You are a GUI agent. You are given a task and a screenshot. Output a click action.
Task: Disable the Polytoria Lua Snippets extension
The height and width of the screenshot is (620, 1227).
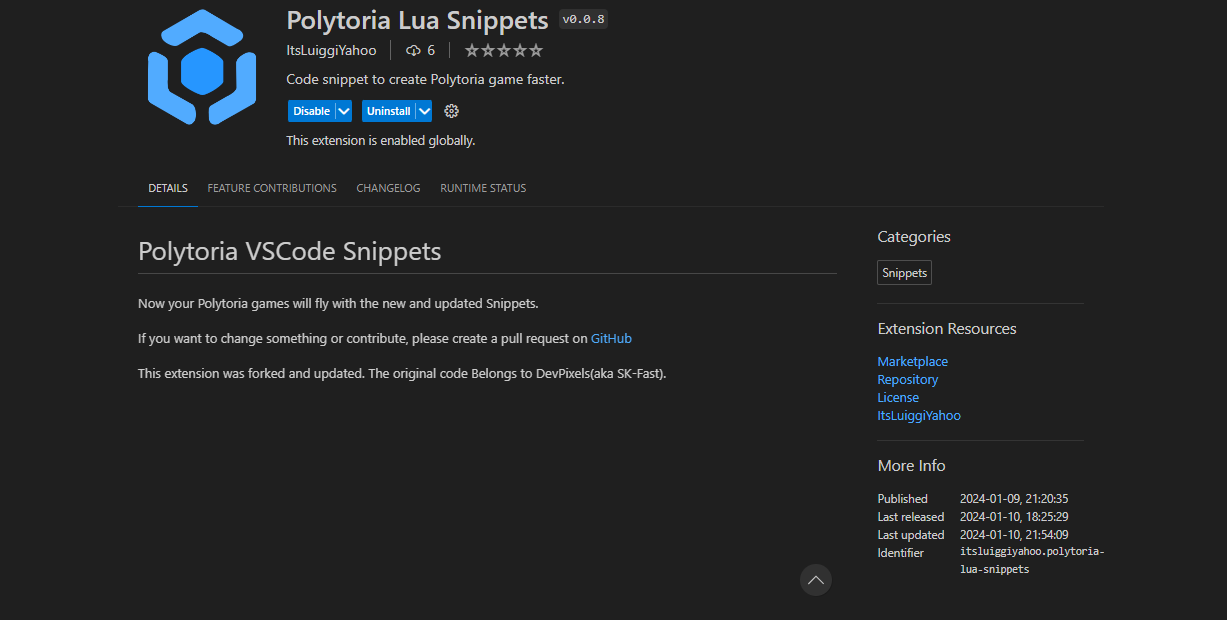(311, 111)
